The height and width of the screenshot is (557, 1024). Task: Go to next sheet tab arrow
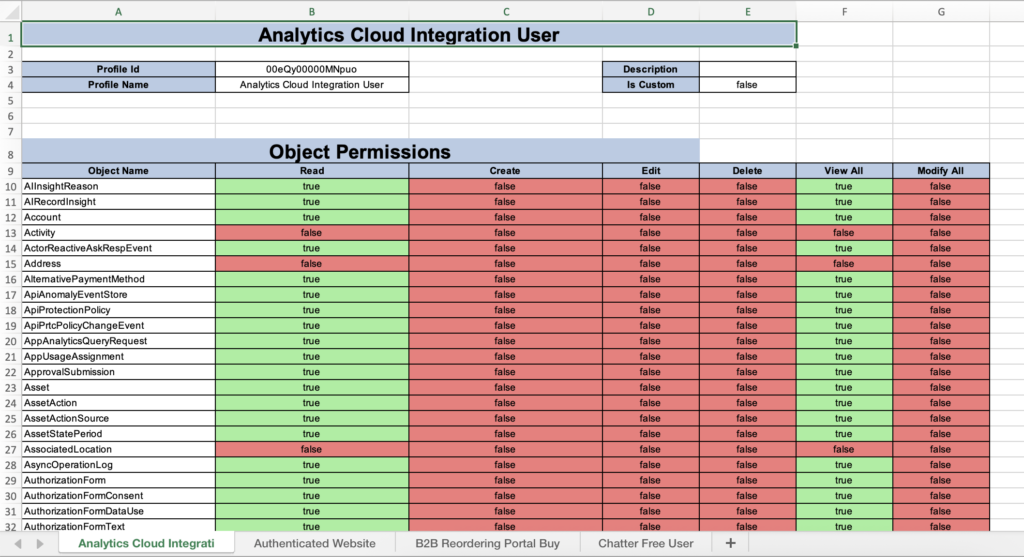pos(40,543)
